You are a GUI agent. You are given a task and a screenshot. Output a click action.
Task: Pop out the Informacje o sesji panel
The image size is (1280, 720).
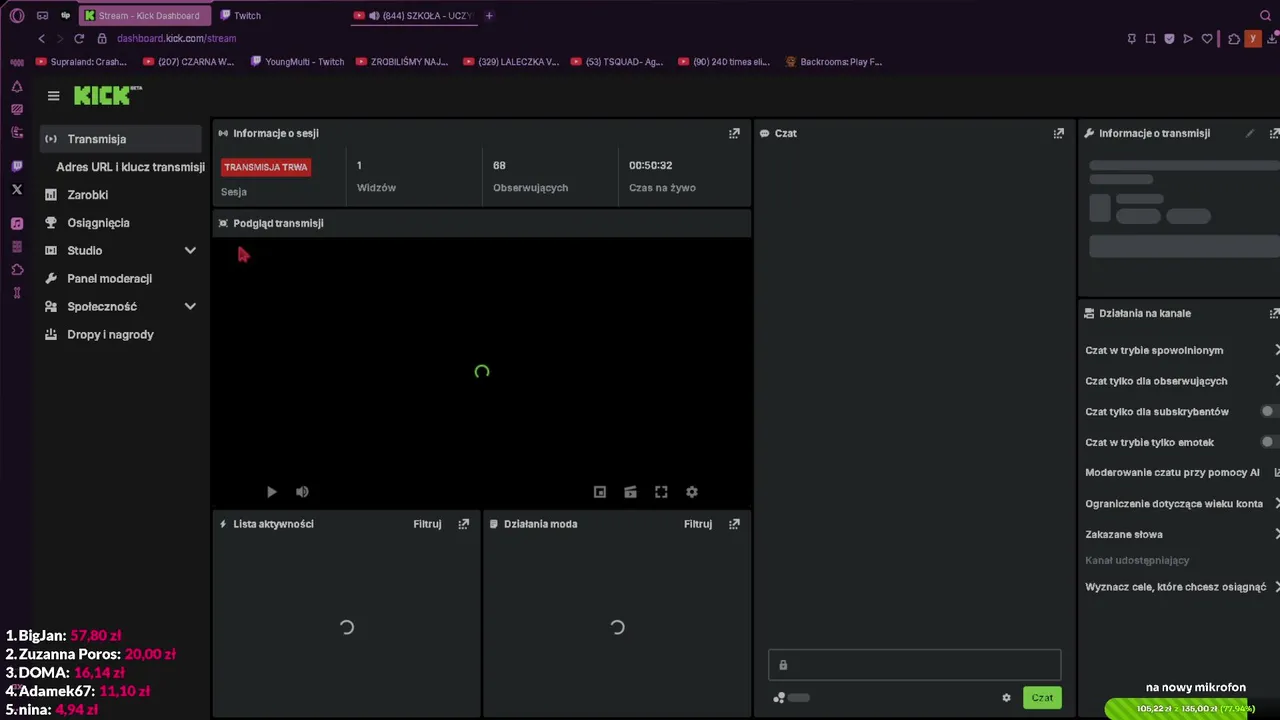tap(734, 133)
